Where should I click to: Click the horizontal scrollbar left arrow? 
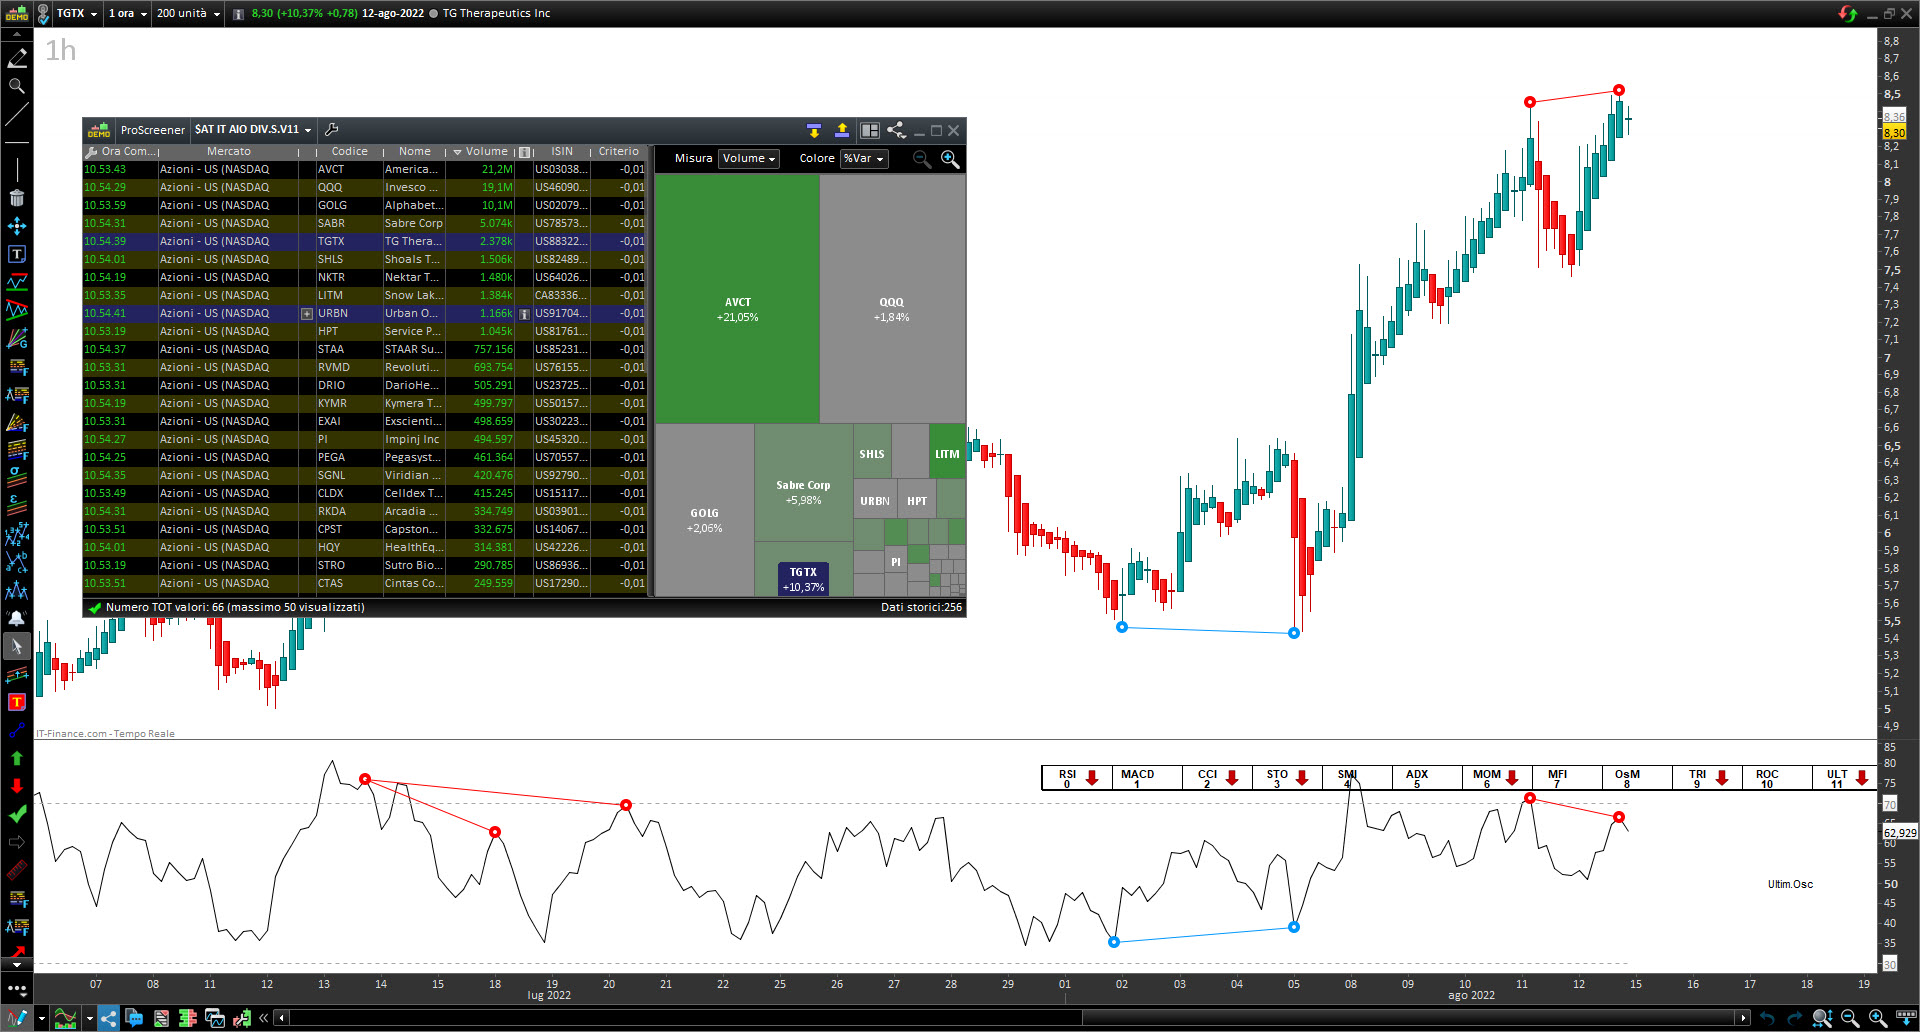click(282, 1018)
